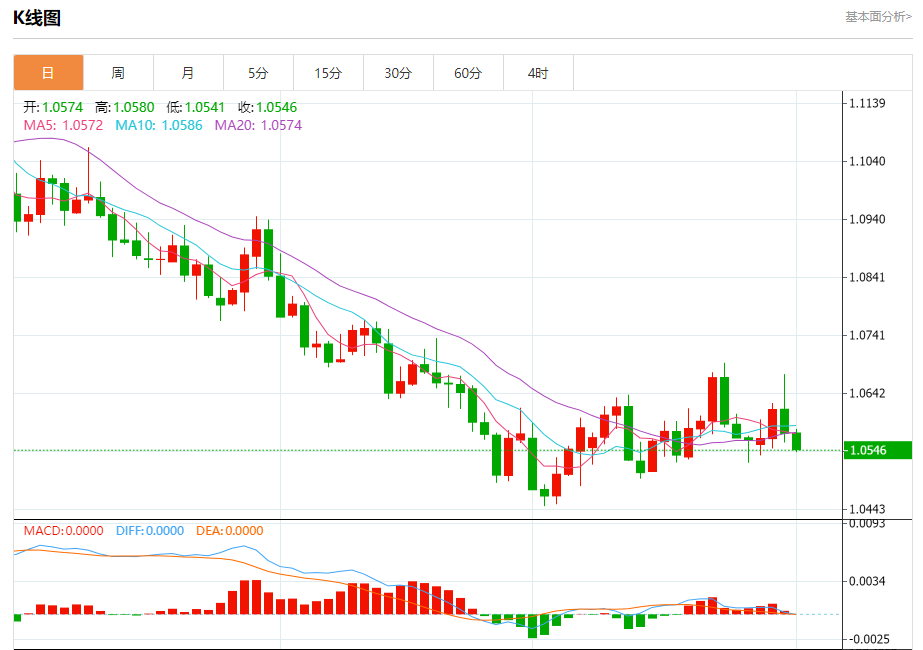Screen dimensions: 923x650
Task: Click the 0.0034 MACD axis label
Action: click(867, 582)
